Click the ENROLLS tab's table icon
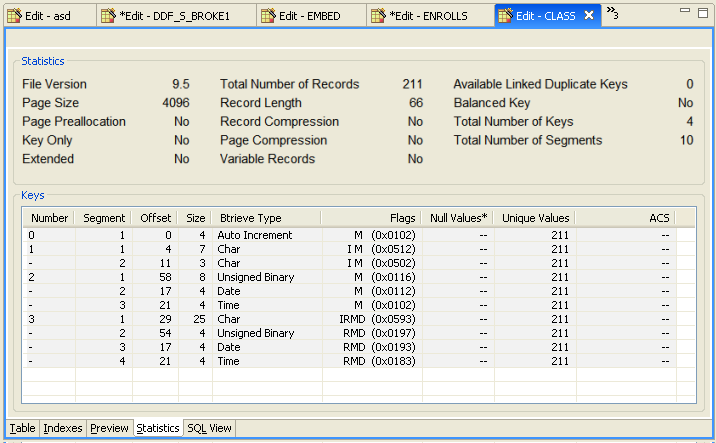This screenshot has width=716, height=443. point(378,16)
